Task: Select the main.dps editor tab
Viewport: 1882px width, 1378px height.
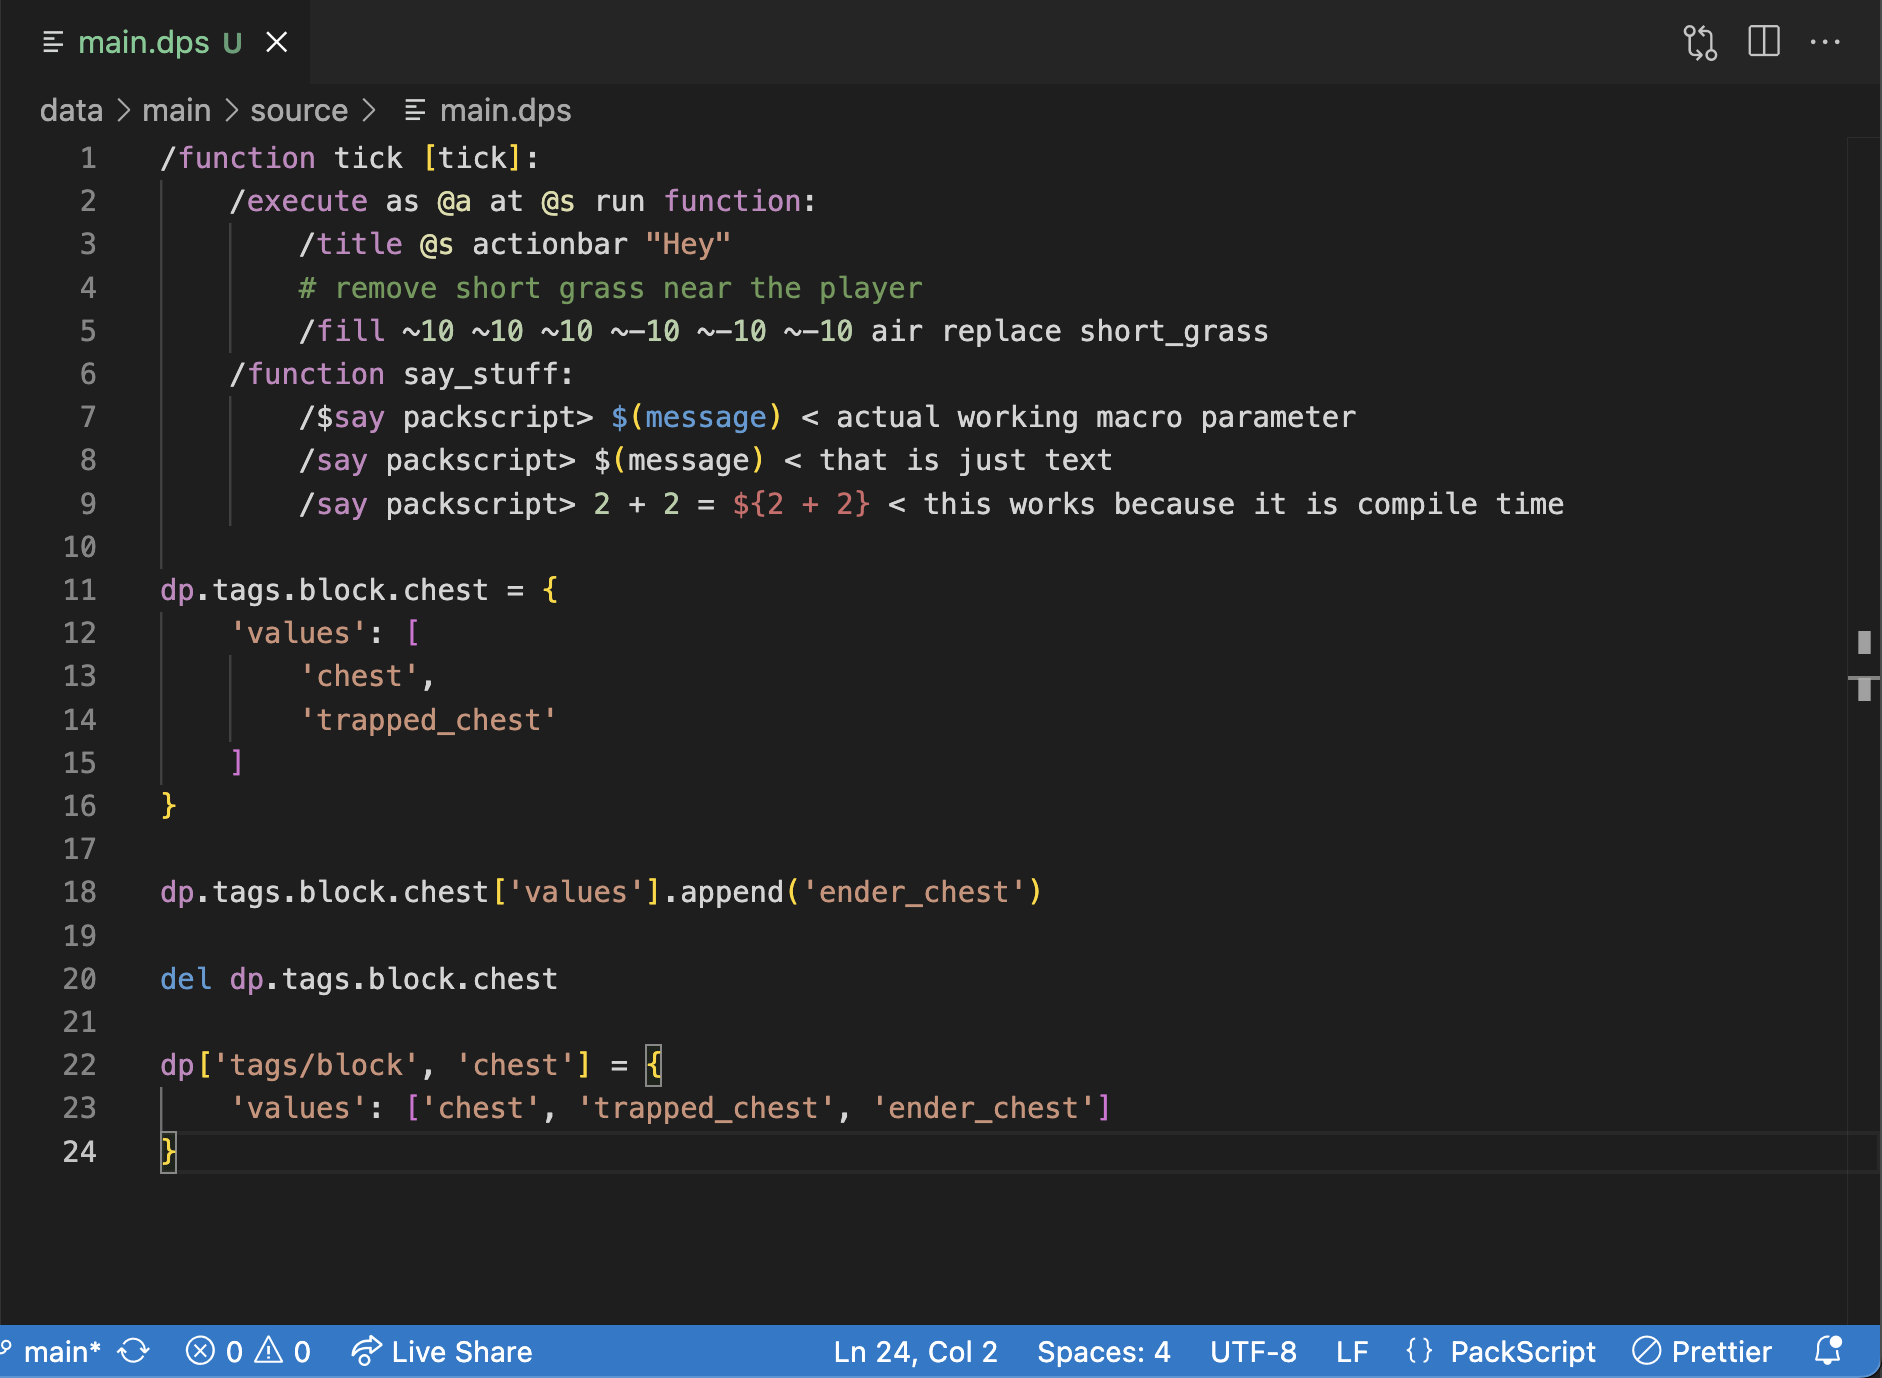Action: point(155,42)
